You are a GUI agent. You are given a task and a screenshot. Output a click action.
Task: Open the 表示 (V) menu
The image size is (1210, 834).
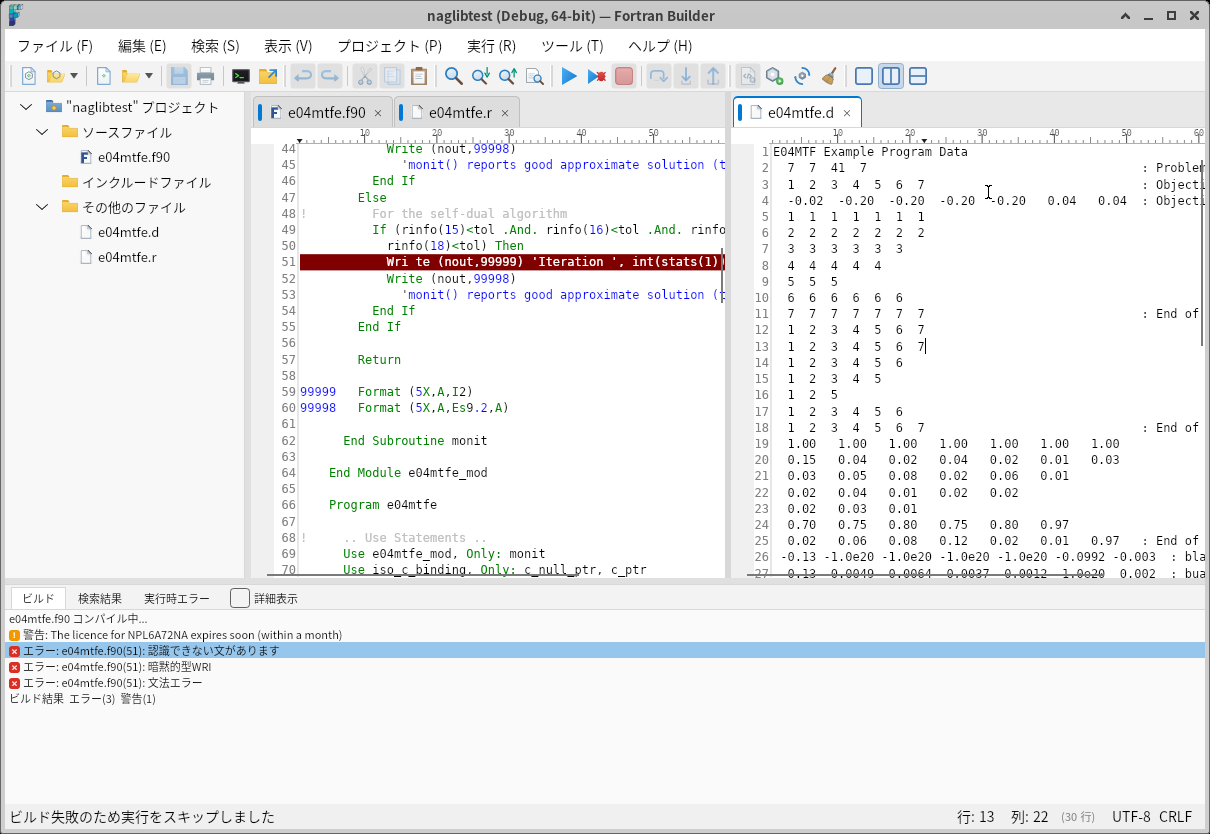coord(288,46)
